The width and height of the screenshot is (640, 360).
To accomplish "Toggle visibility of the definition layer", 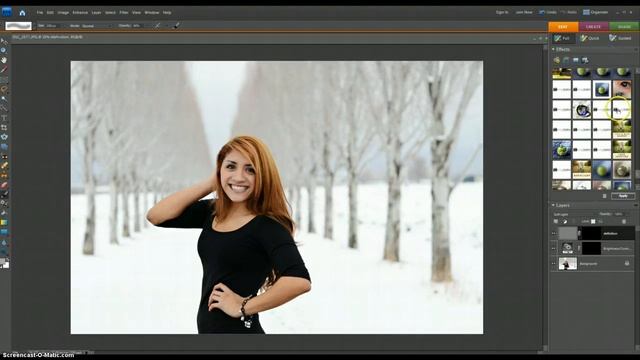I will point(554,233).
